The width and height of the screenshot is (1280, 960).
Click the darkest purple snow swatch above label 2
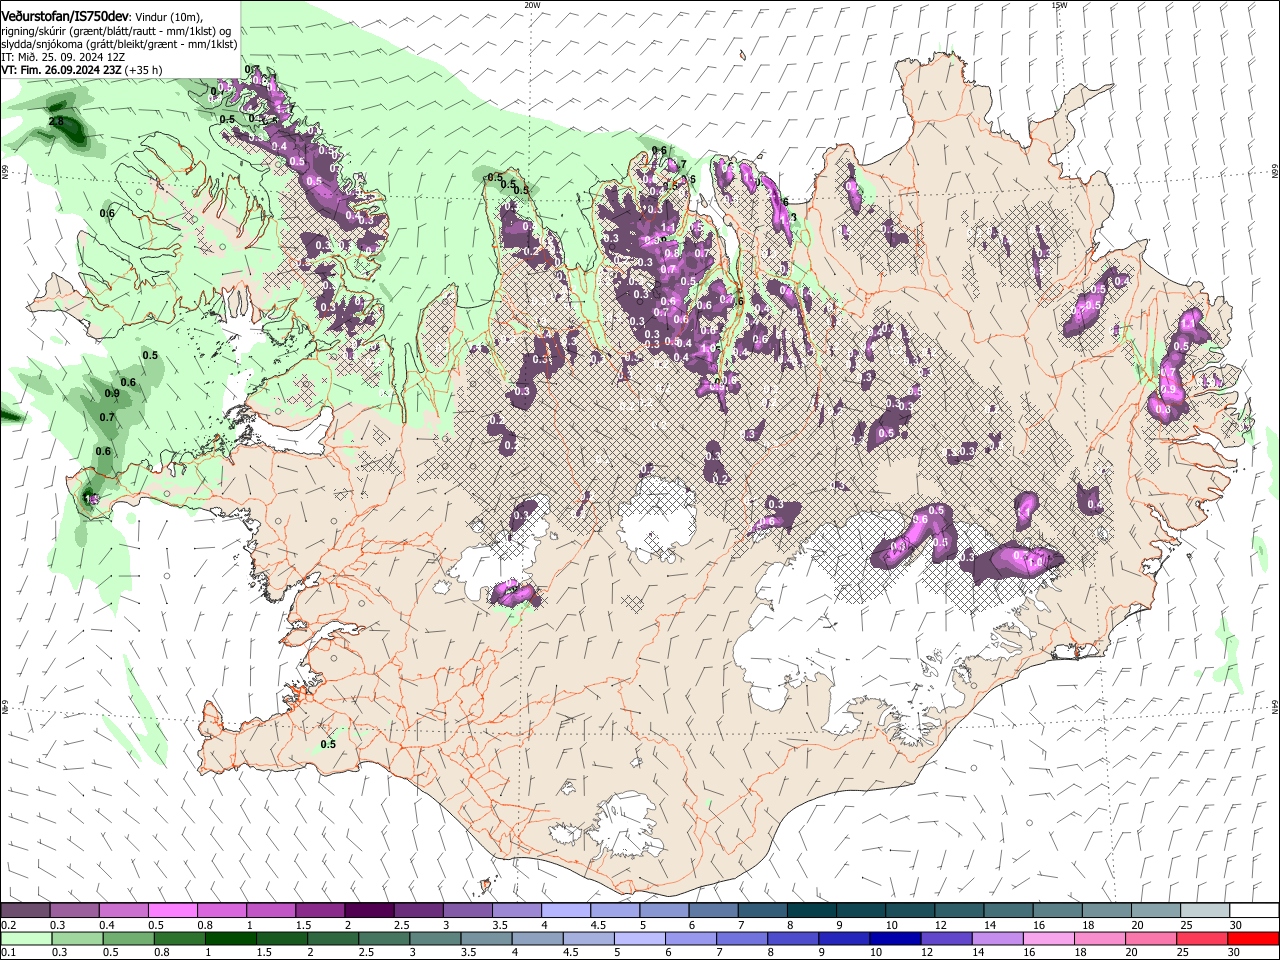(x=369, y=911)
